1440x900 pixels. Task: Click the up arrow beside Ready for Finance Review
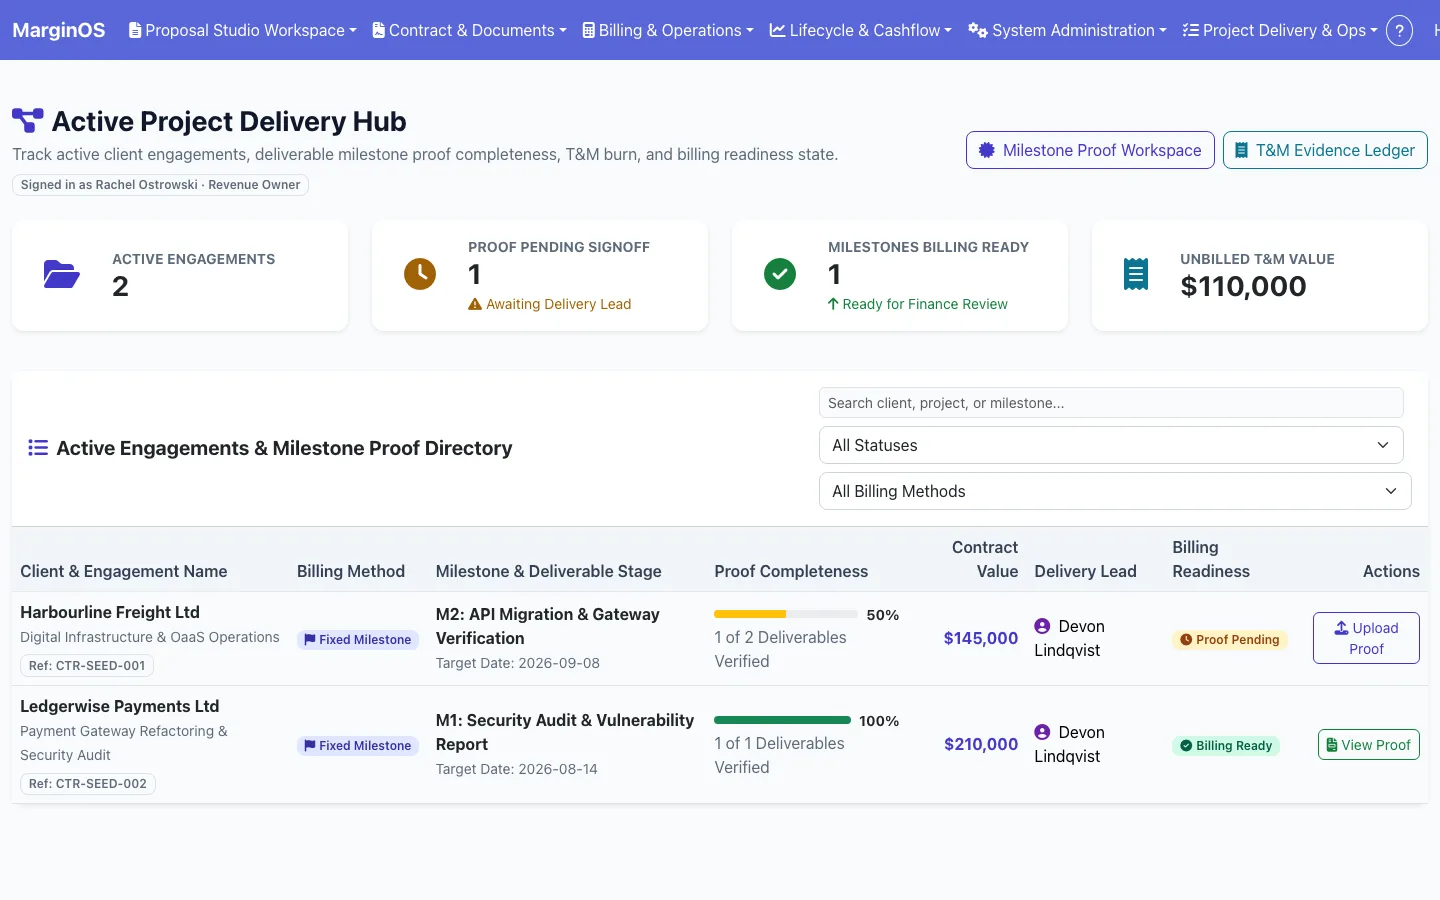point(833,304)
